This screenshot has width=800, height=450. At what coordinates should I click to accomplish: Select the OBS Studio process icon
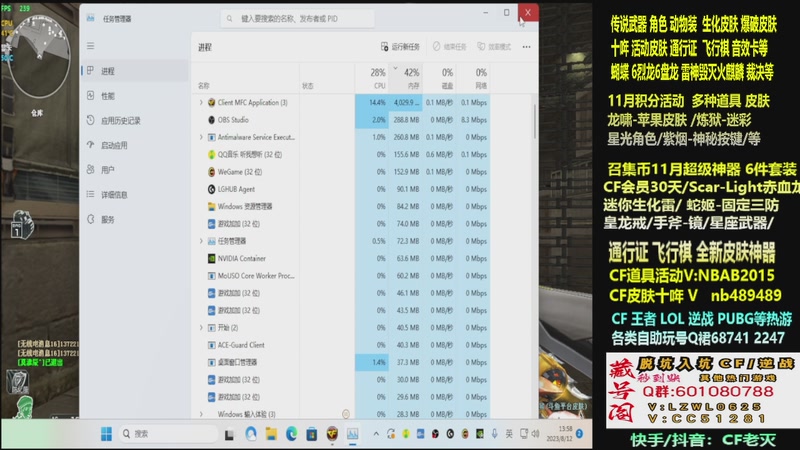tap(211, 120)
